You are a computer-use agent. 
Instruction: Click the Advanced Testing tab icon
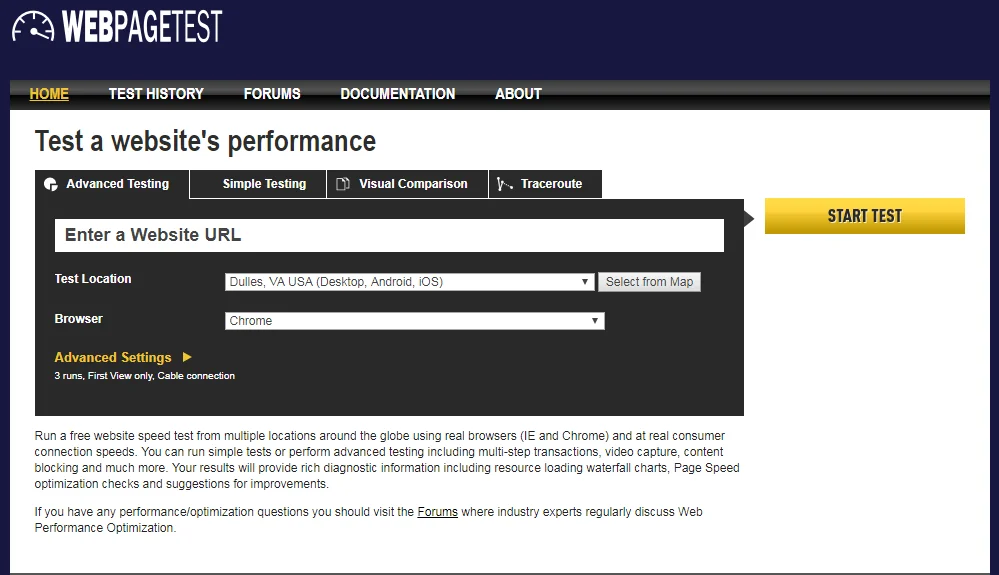(x=51, y=185)
